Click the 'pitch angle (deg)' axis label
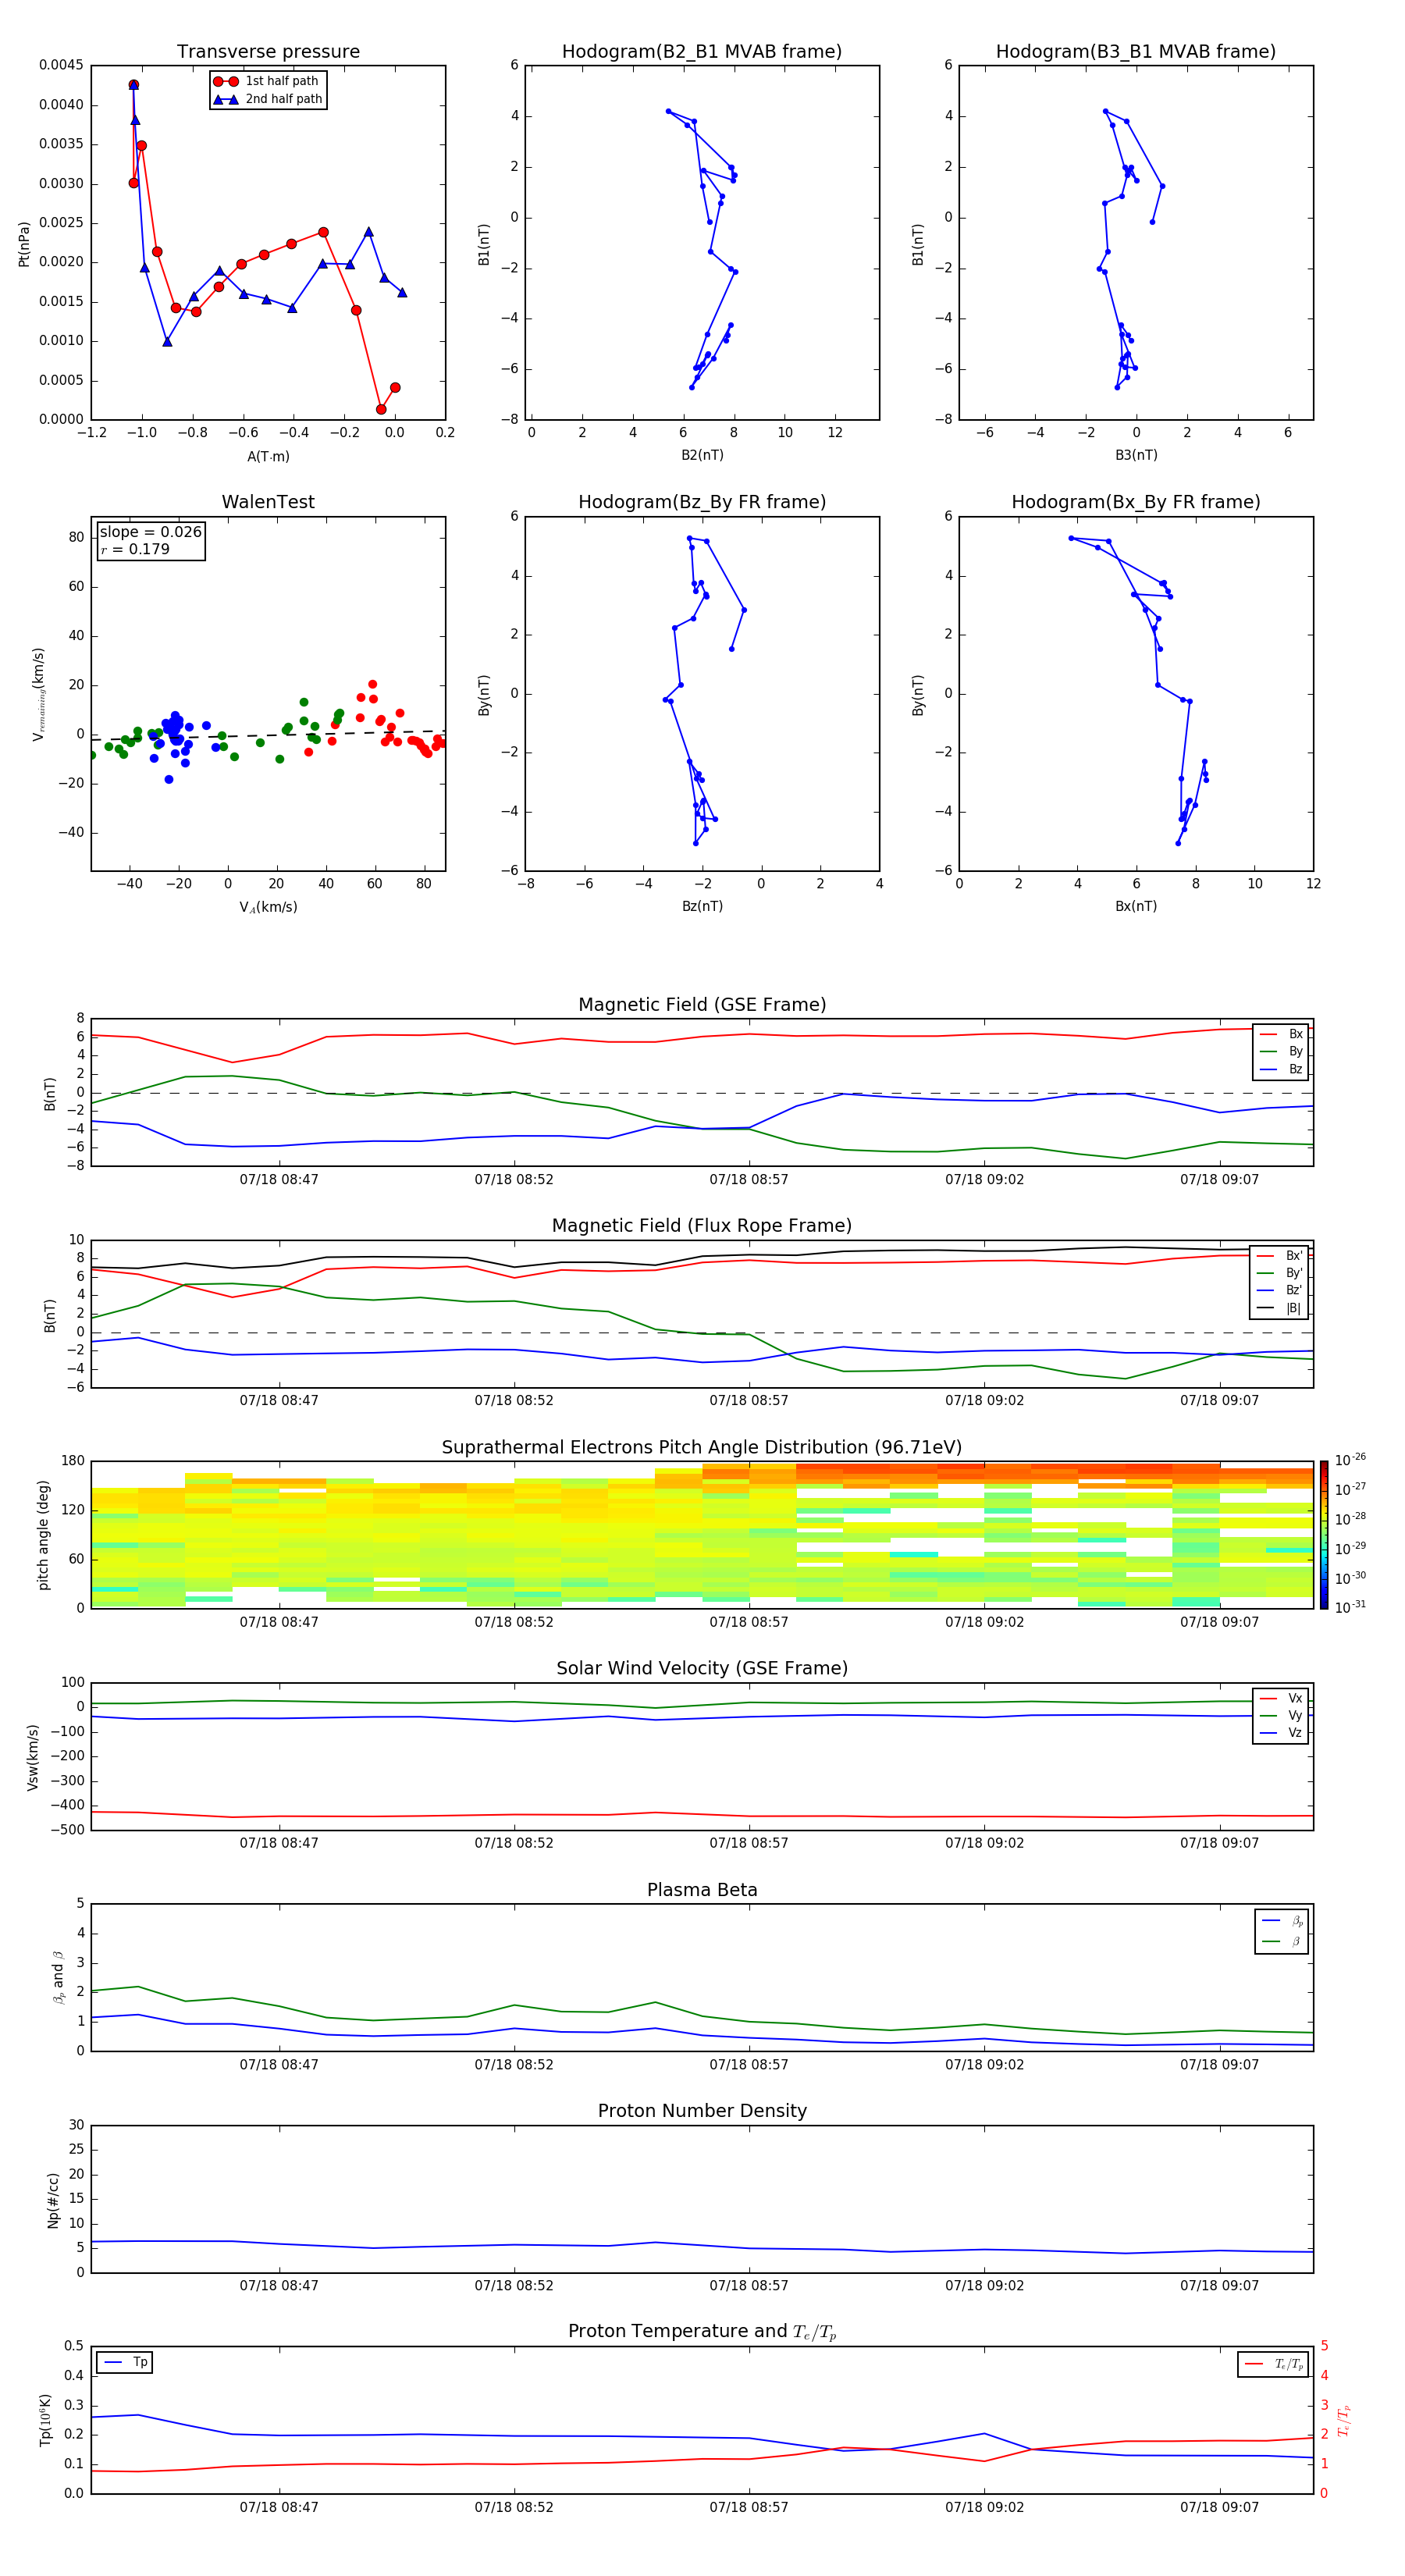This screenshot has height=2576, width=1405. 43,1535
